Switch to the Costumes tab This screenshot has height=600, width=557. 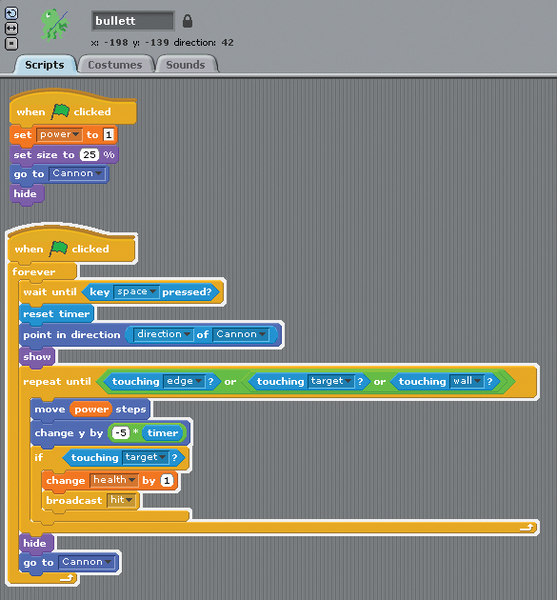pyautogui.click(x=115, y=65)
